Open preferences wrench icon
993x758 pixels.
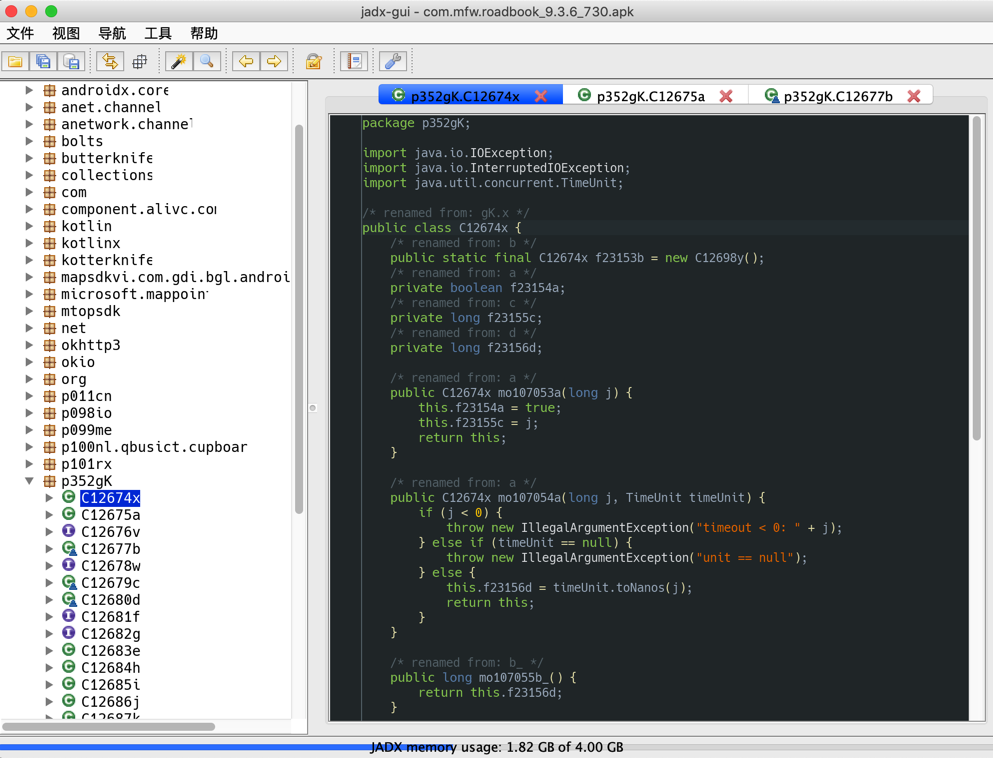(393, 61)
